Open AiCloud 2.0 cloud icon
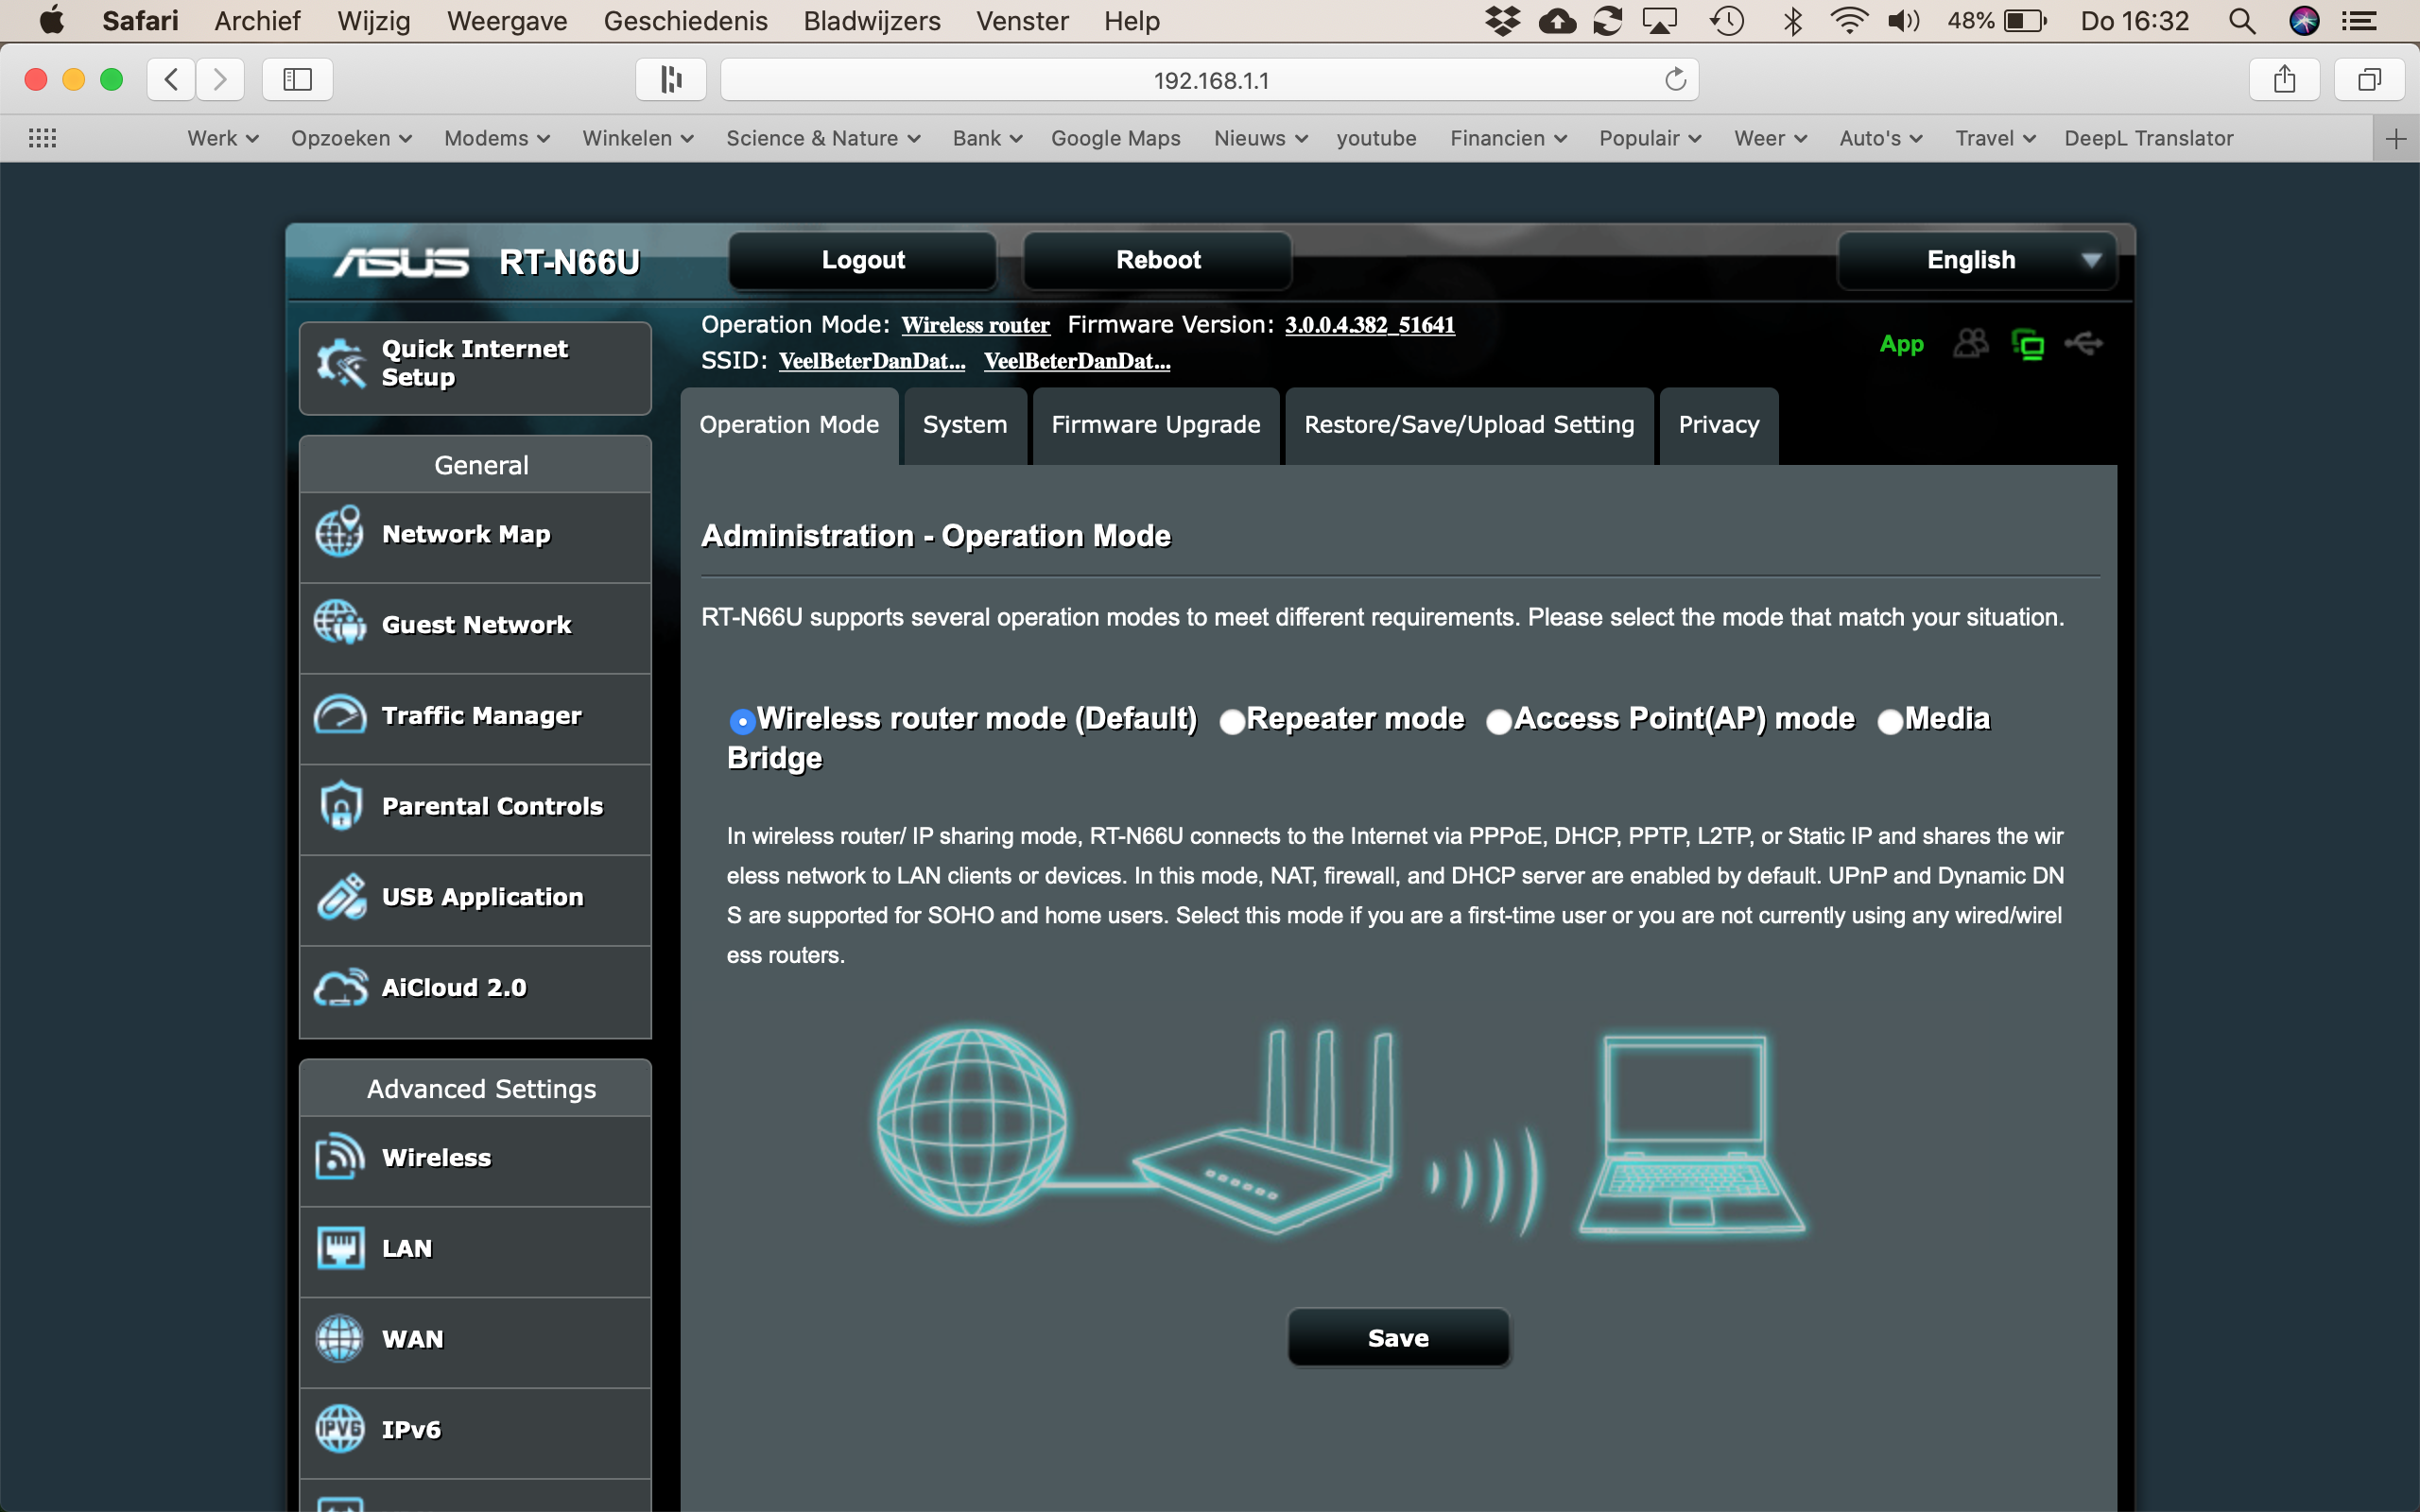The width and height of the screenshot is (2420, 1512). coord(340,987)
